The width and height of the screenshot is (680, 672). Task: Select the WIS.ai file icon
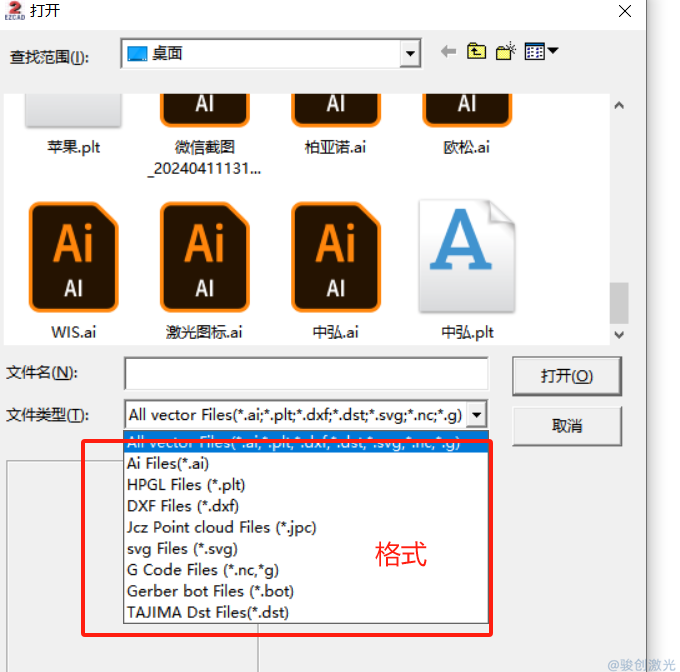point(73,257)
